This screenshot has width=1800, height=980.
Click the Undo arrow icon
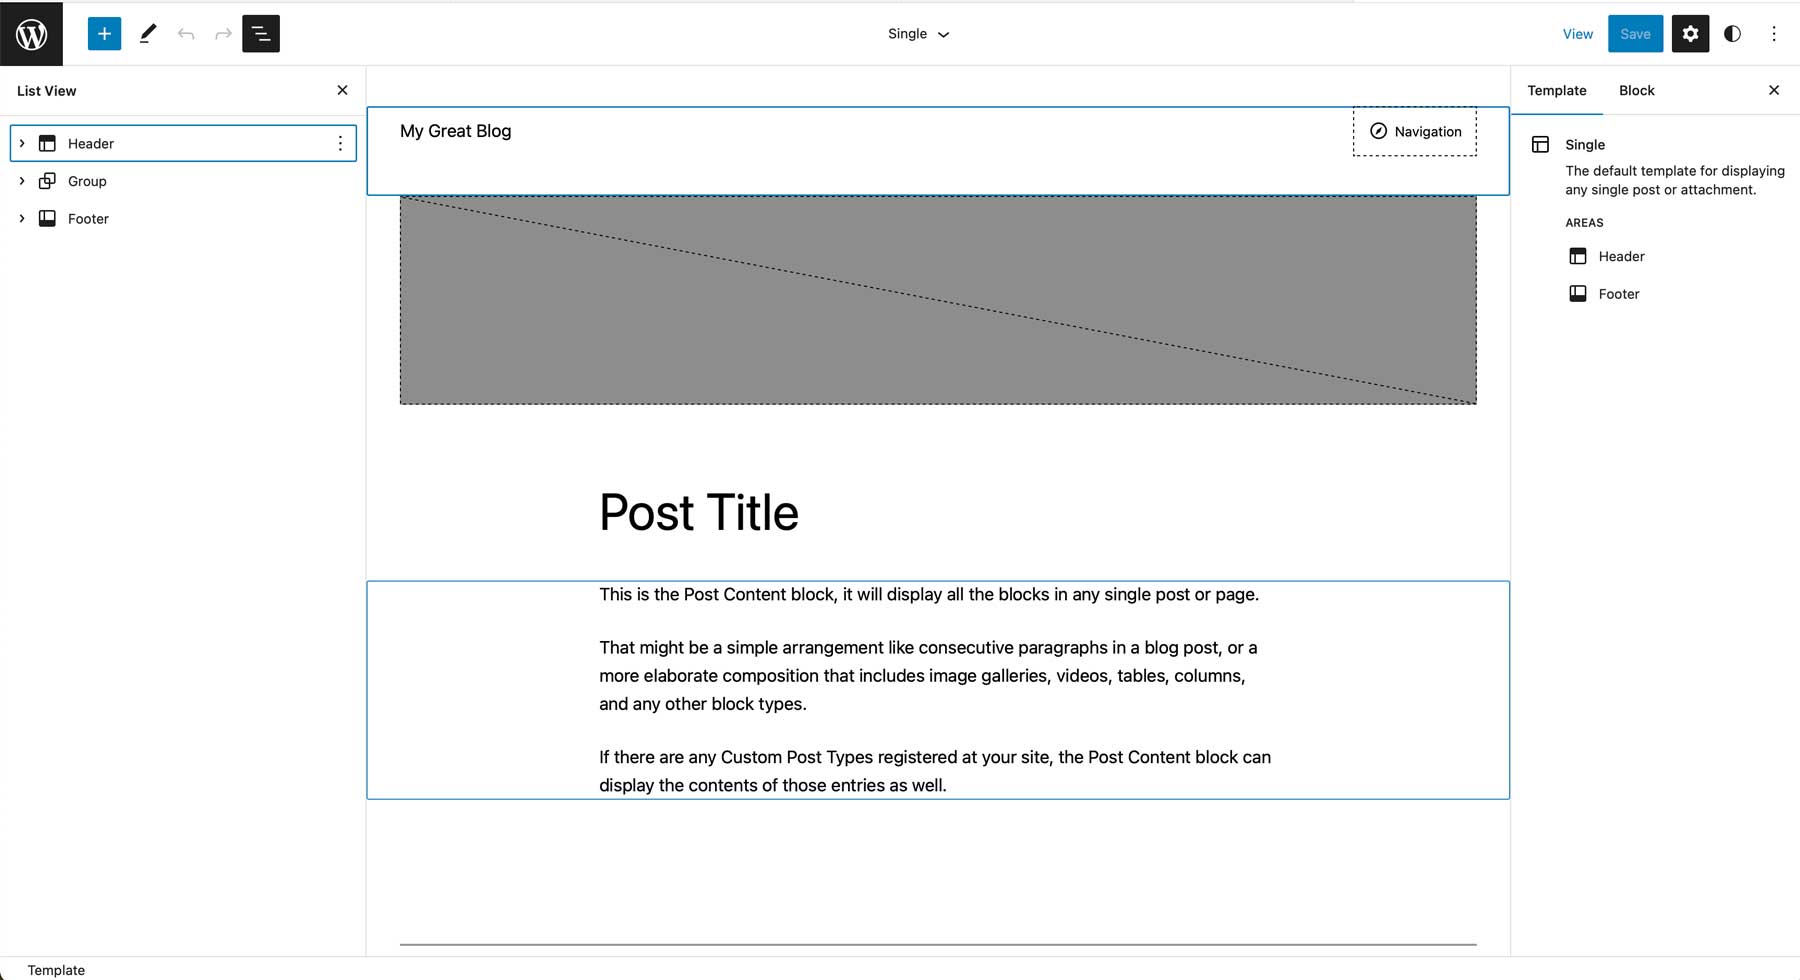(185, 33)
